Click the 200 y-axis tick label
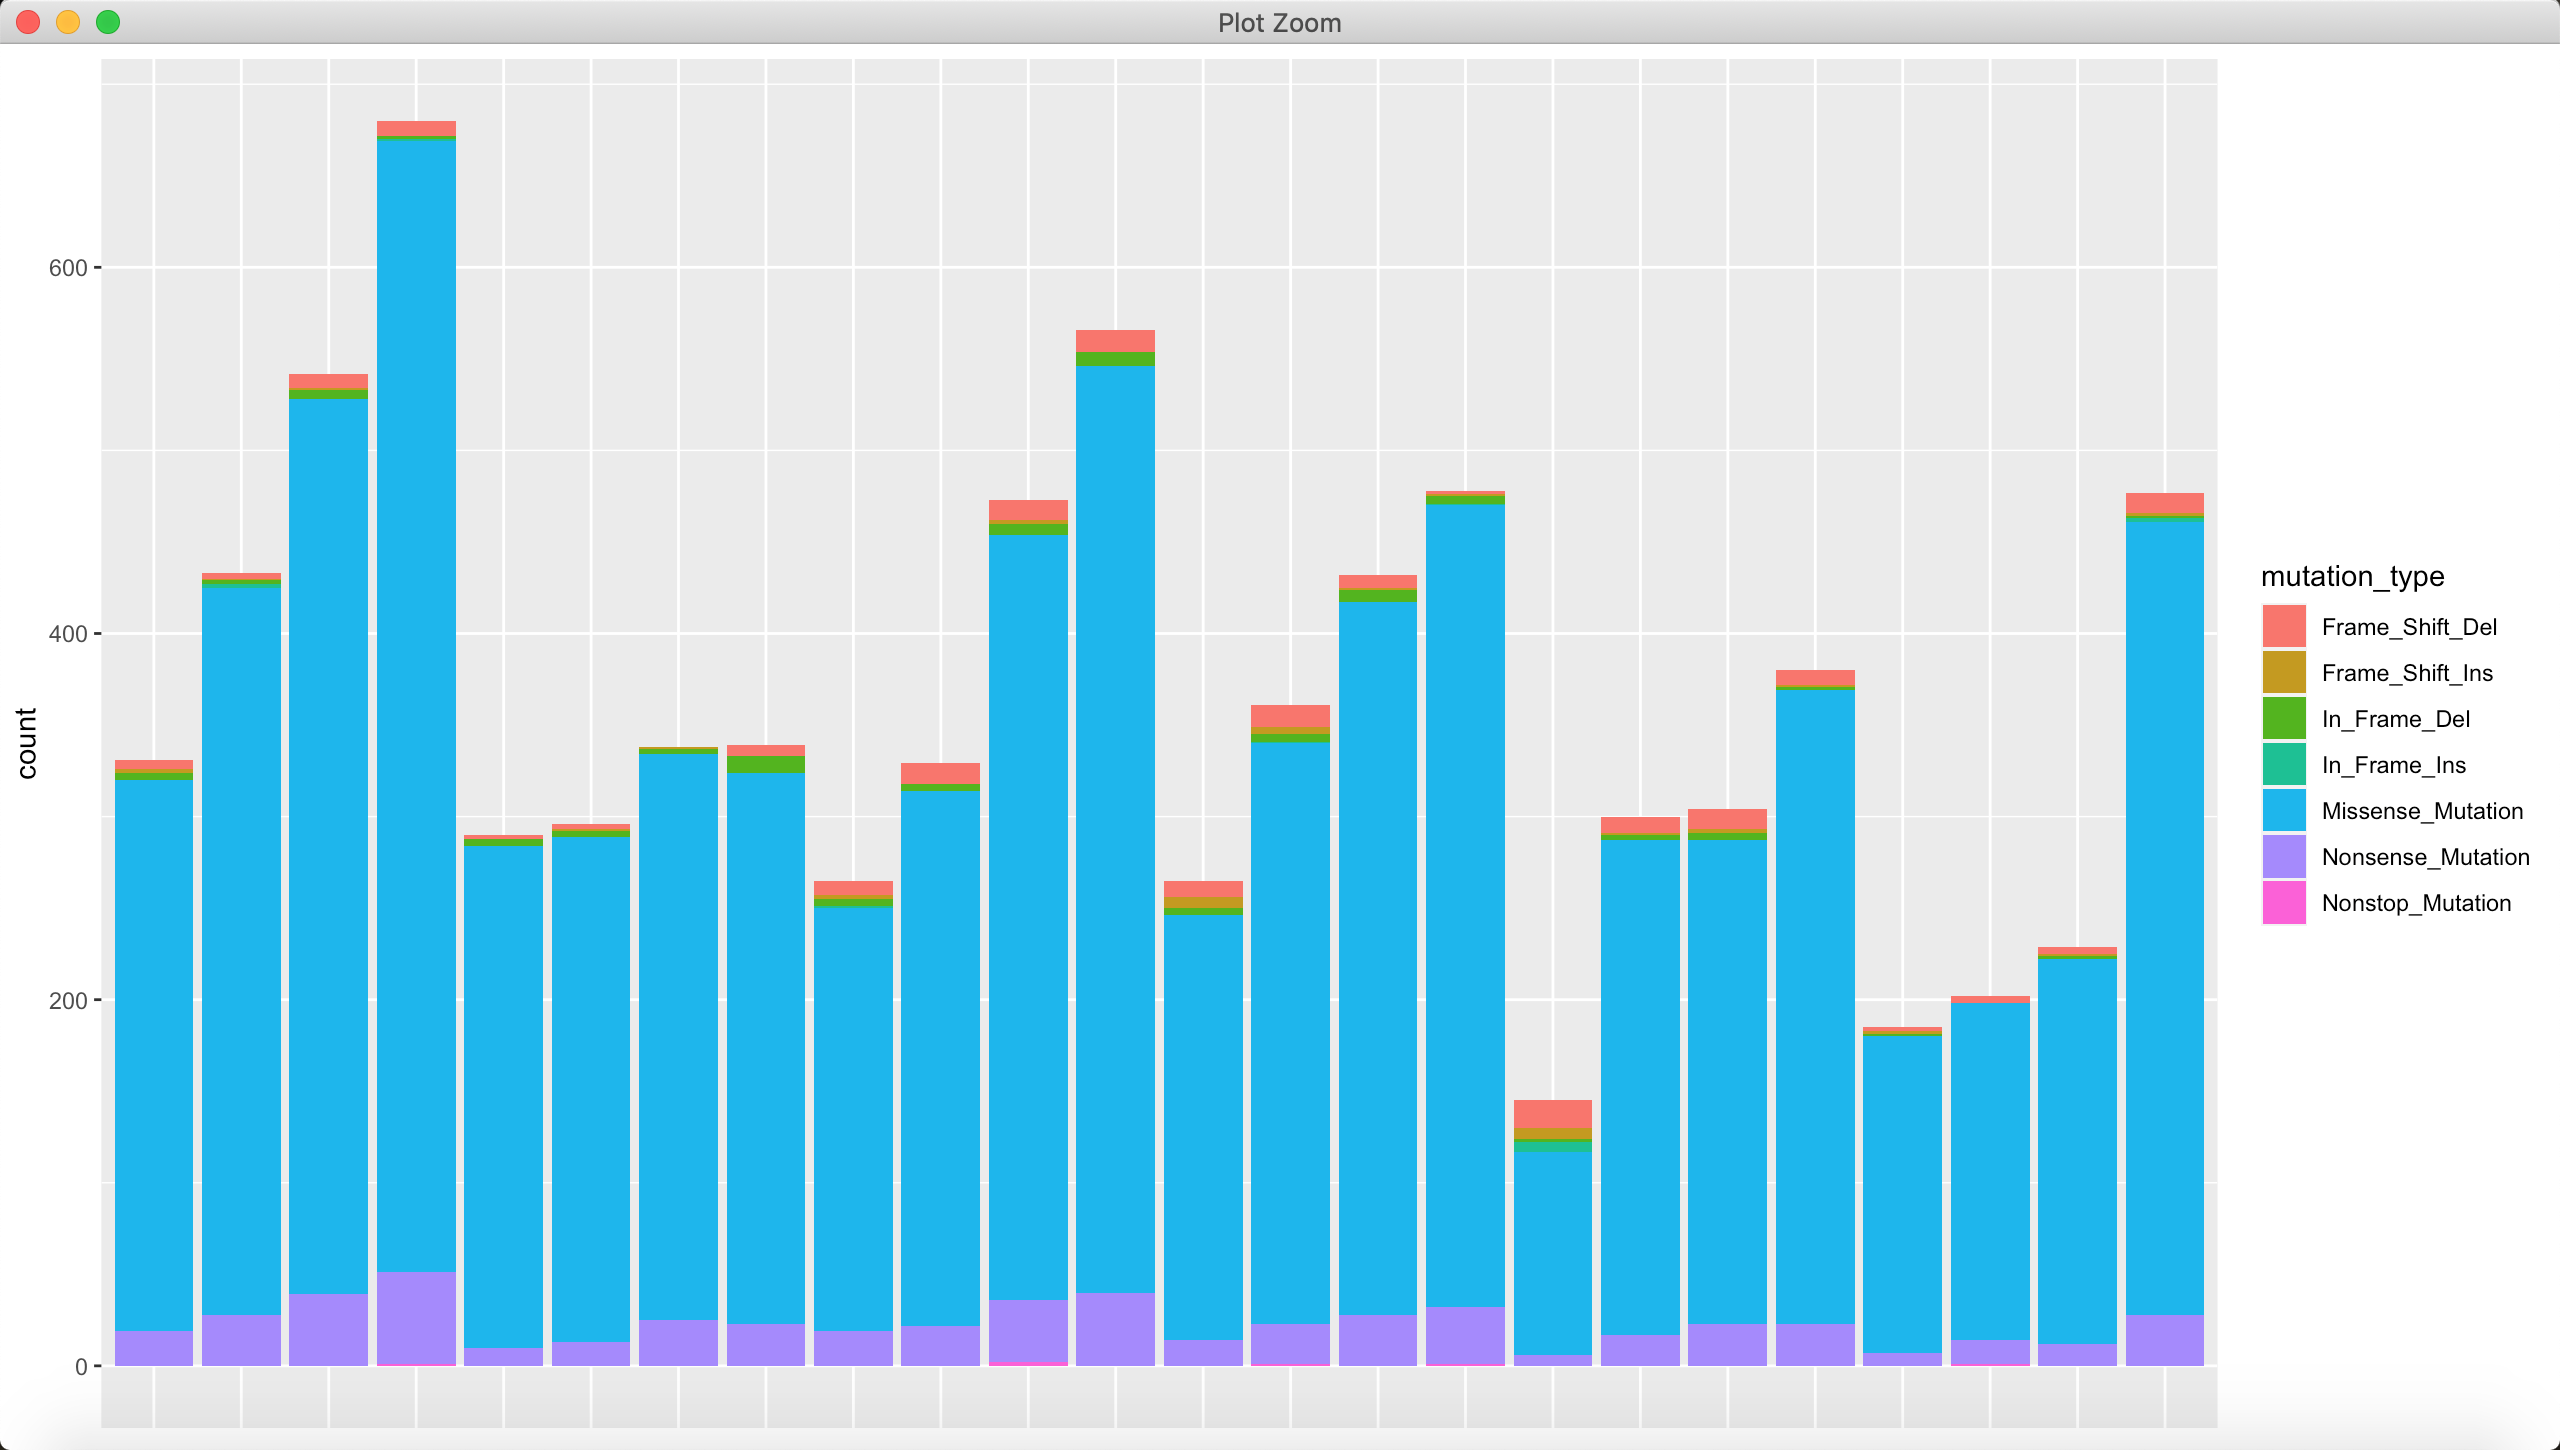Image resolution: width=2560 pixels, height=1450 pixels. click(x=67, y=1001)
